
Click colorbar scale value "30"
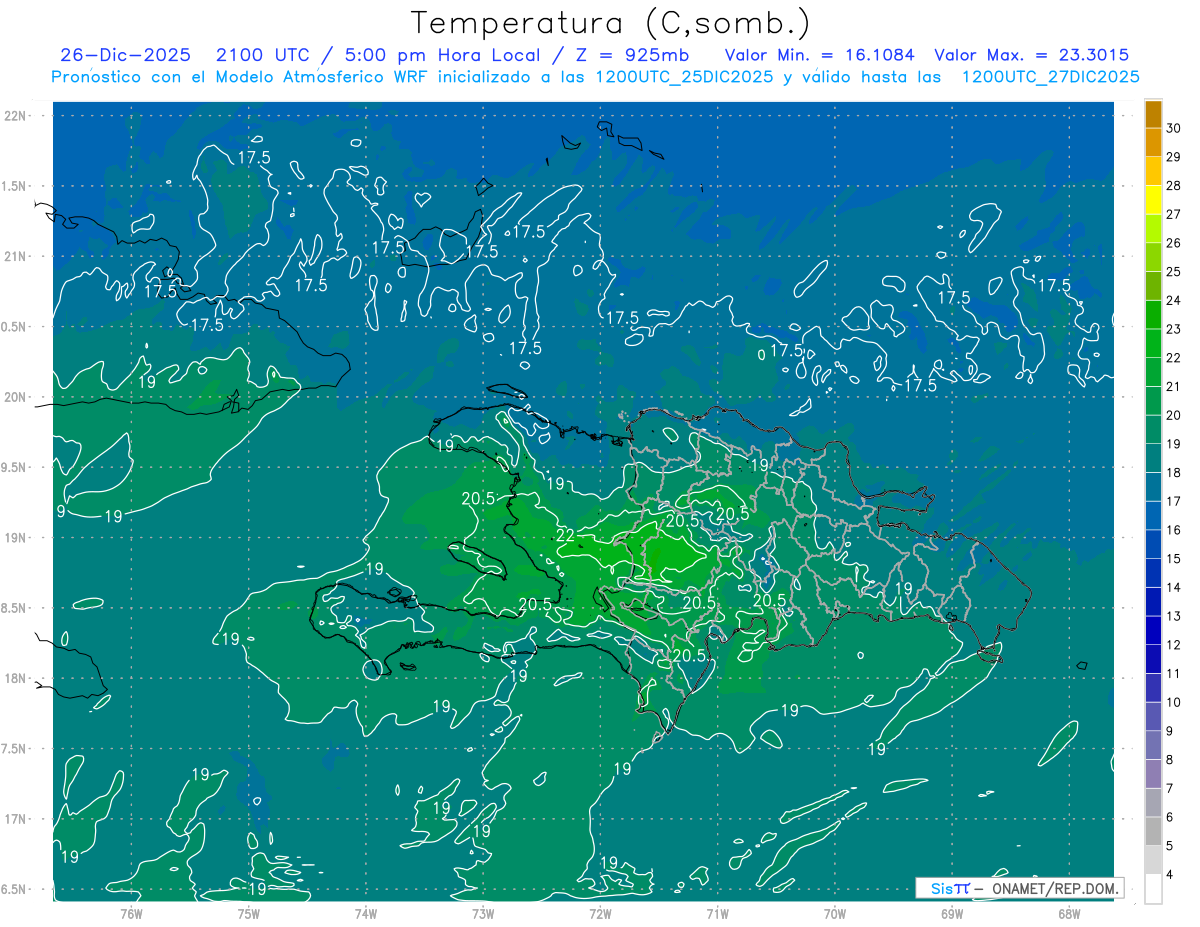pyautogui.click(x=1175, y=128)
